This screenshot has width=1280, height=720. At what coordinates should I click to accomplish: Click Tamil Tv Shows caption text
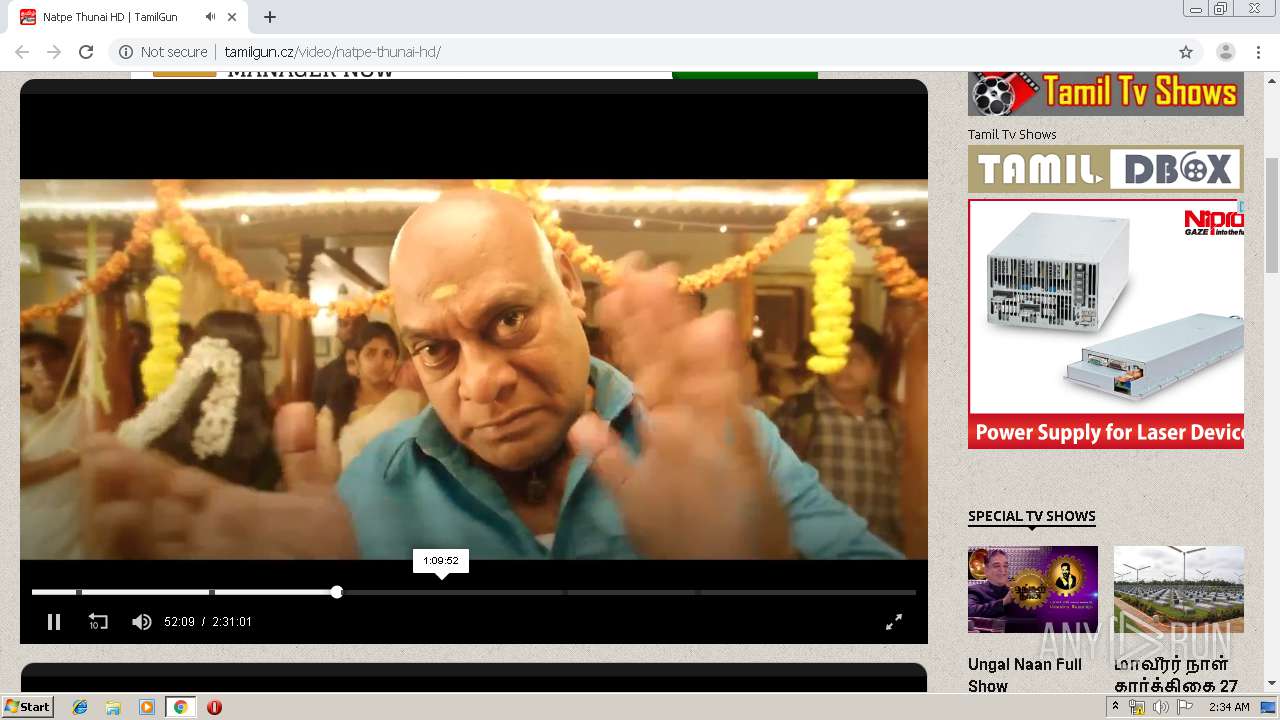1012,134
